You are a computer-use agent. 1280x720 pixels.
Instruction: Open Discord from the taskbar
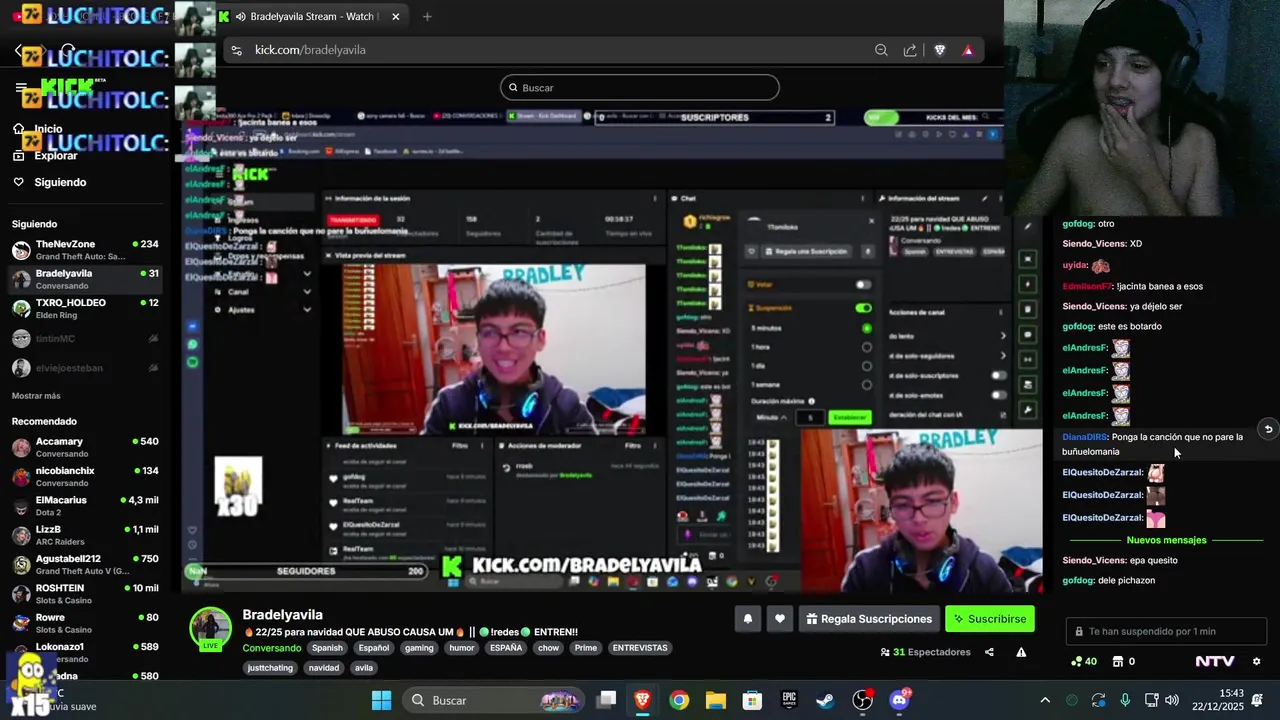pyautogui.click(x=900, y=700)
